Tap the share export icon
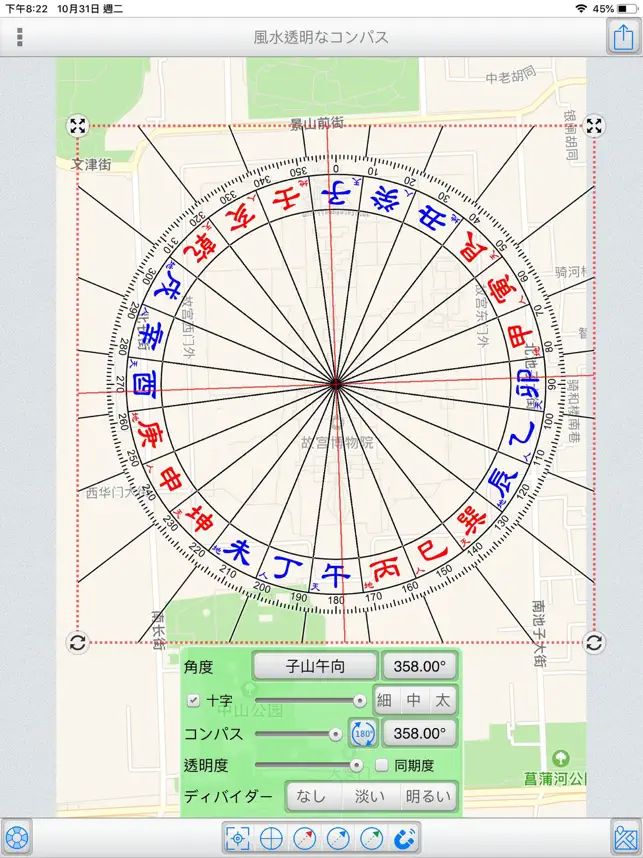The width and height of the screenshot is (643, 858). point(623,37)
